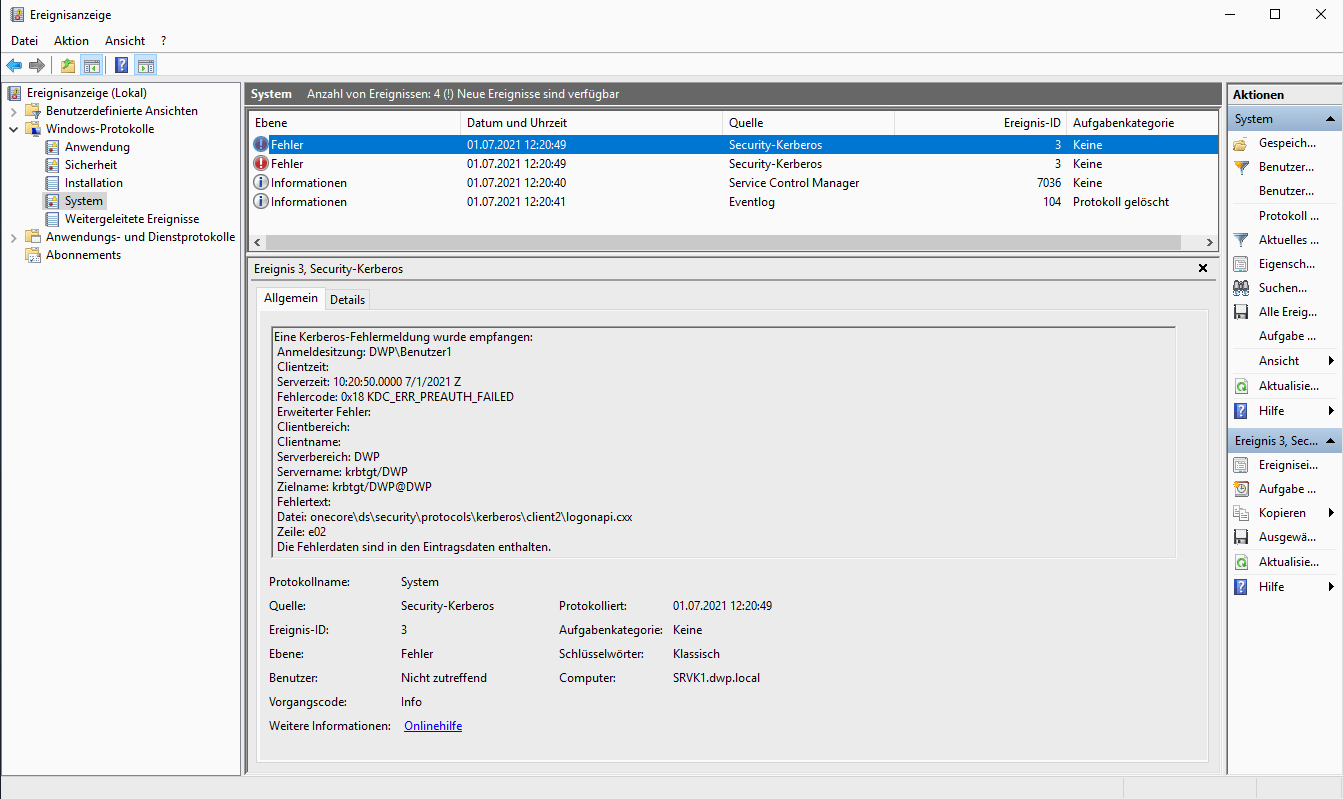Save all events via Alle Ereig... action
Screen dimensions: 1343x799
[1286, 312]
